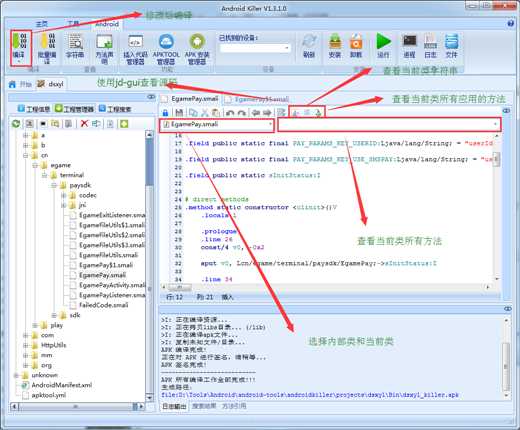The image size is (520, 430).
Task: Click the navigate forward arrow in the editor toolbar
Action: 267,113
